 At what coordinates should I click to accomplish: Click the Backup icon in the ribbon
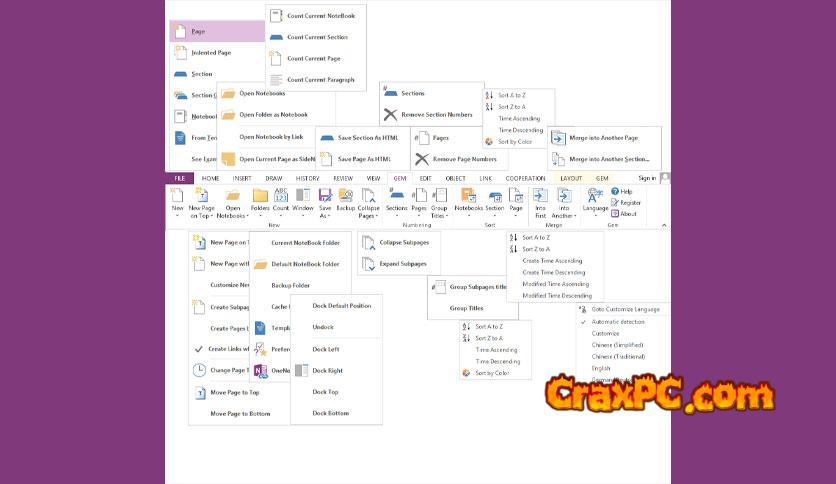click(x=345, y=196)
